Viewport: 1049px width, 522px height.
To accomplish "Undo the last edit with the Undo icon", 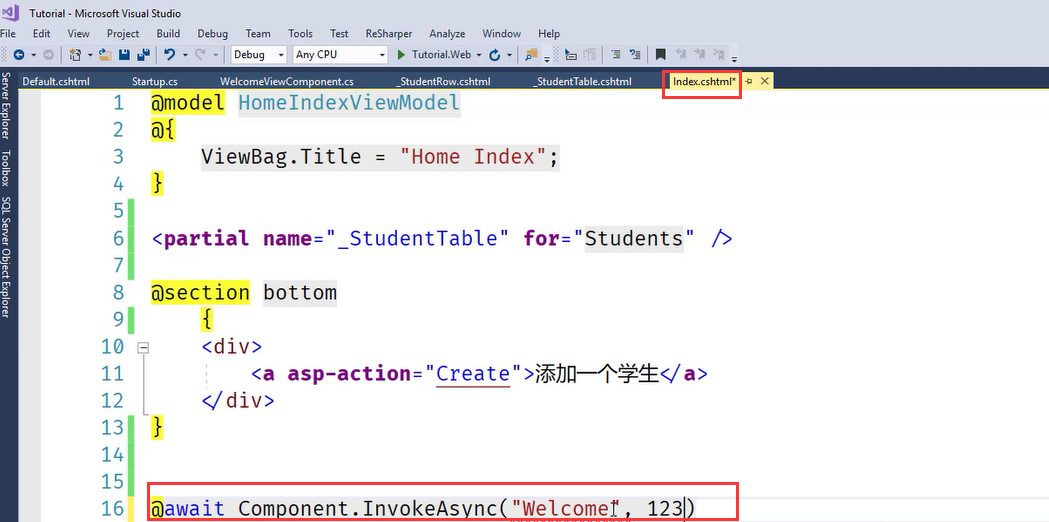I will tap(169, 55).
